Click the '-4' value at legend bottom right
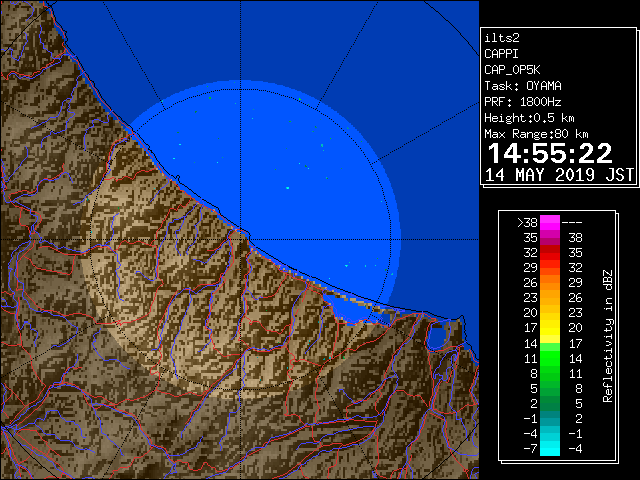Image resolution: width=640 pixels, height=480 pixels. pos(575,449)
